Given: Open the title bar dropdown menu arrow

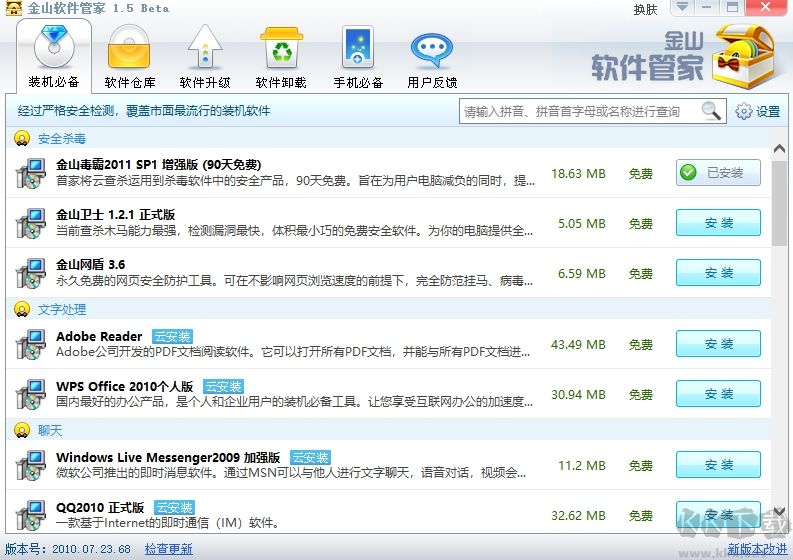Looking at the screenshot, I should click(x=683, y=7).
